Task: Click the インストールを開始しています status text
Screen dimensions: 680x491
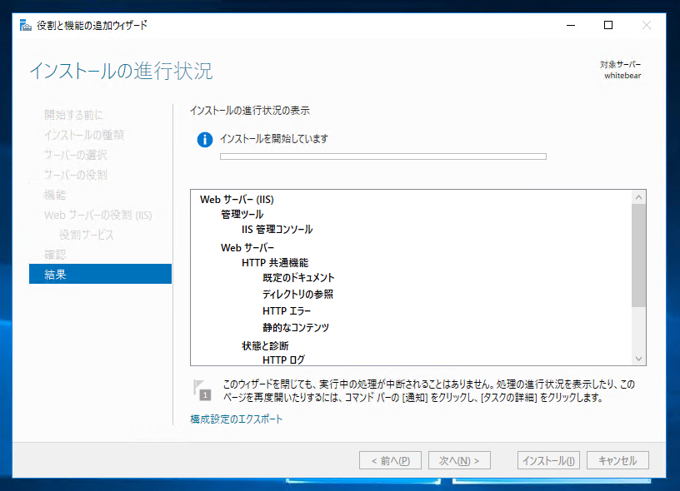Action: pyautogui.click(x=274, y=139)
